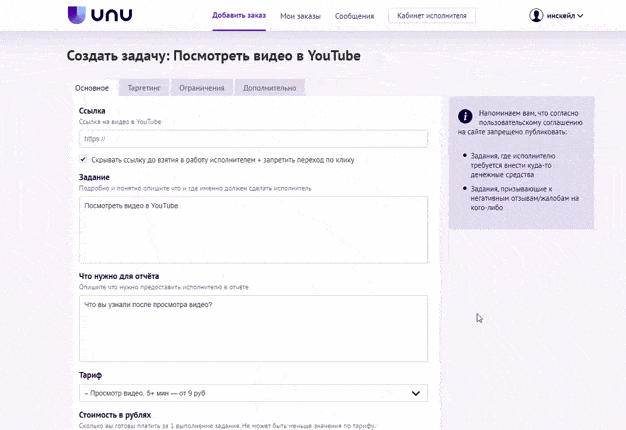Click notice text about негативным отзывам
The image size is (626, 430).
(524, 198)
